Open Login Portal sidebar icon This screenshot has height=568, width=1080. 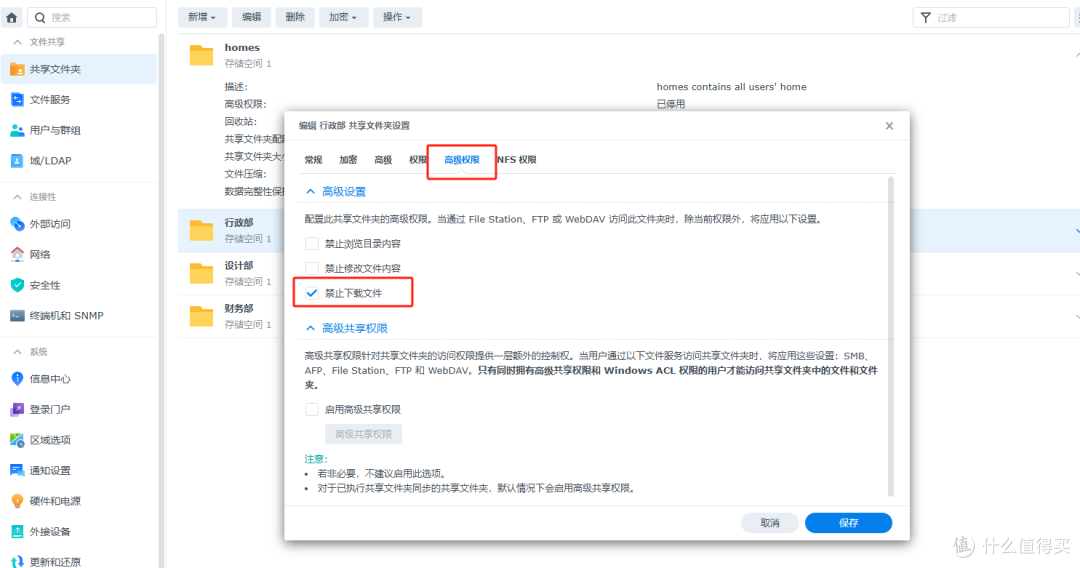[x=17, y=410]
